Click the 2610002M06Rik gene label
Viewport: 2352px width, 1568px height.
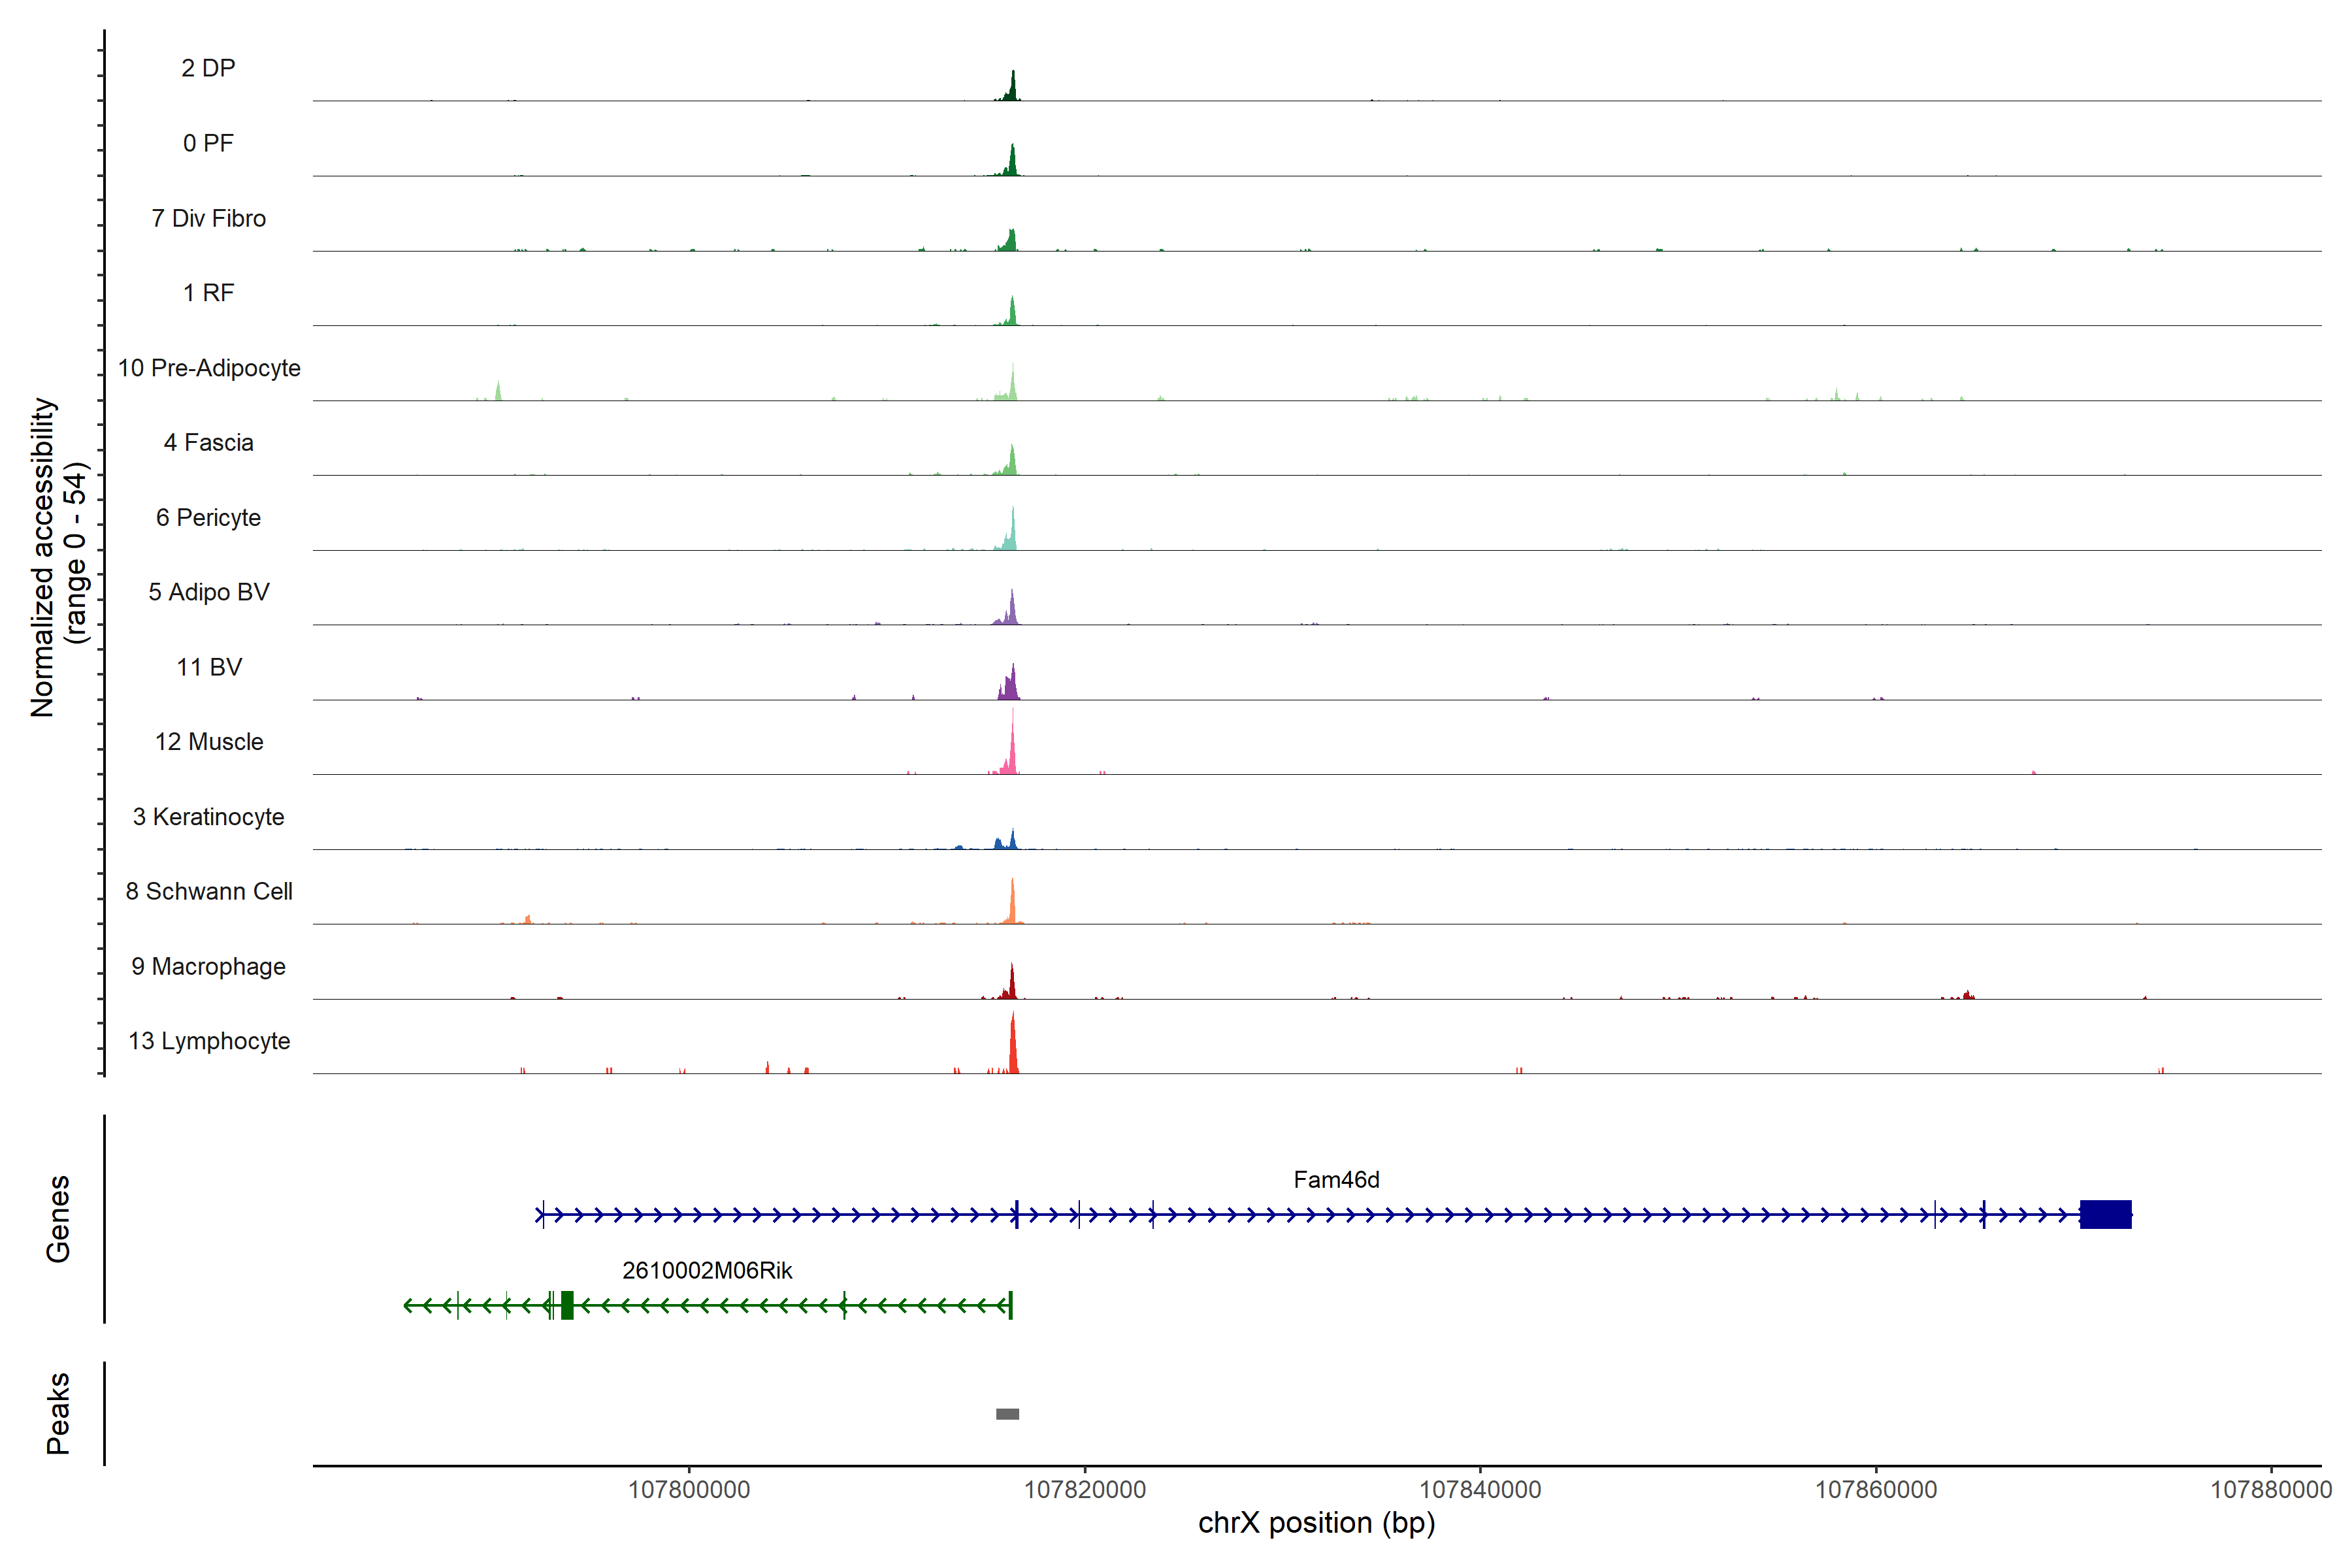tap(707, 1270)
